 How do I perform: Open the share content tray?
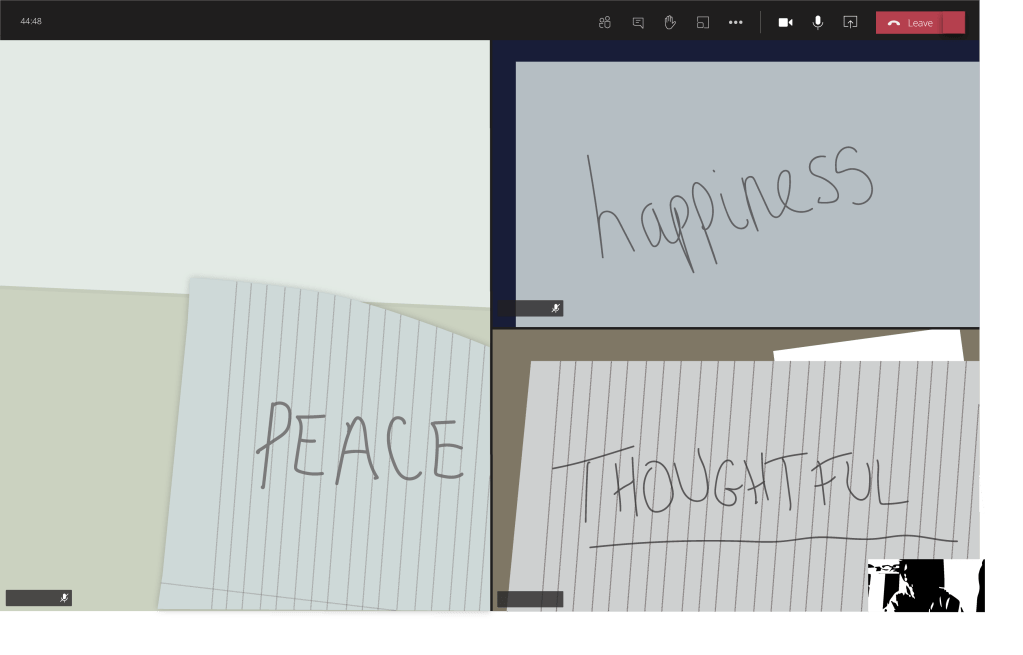(x=850, y=22)
